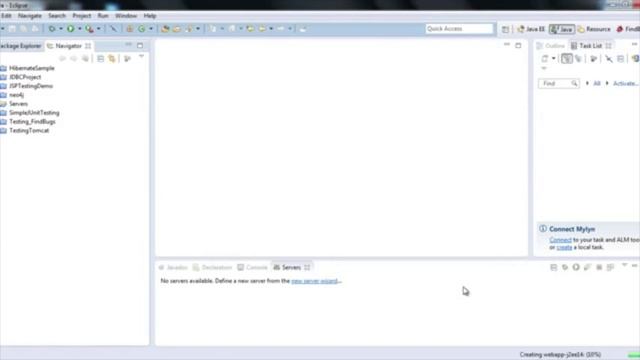
Task: Open the Debug dropdown arrow
Action: click(61, 29)
